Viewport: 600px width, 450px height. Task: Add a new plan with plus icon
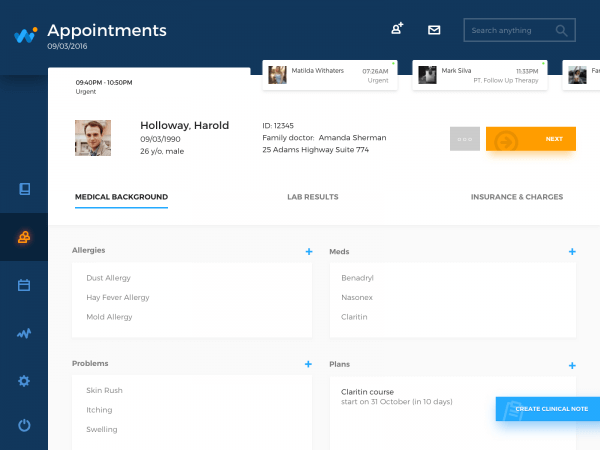pos(571,366)
